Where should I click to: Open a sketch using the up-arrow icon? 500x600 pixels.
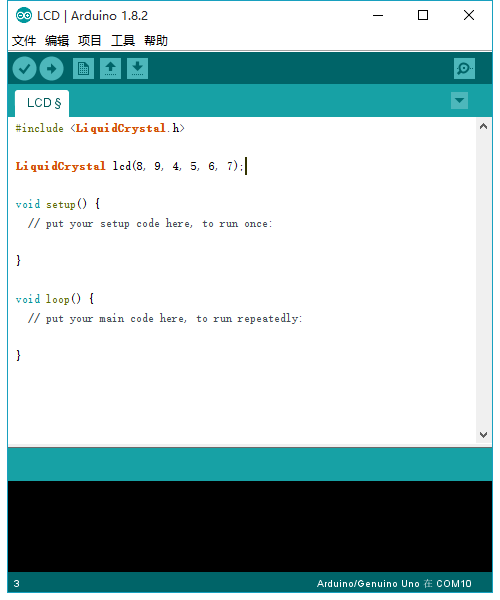111,69
